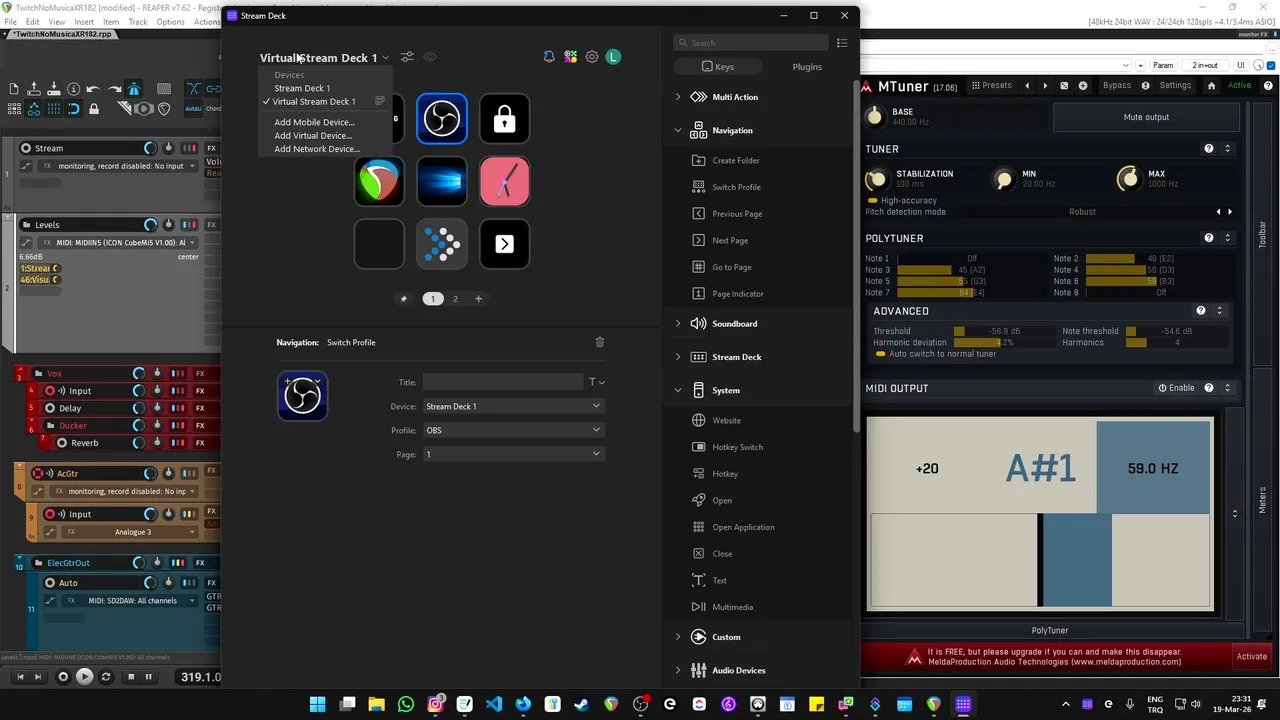Open the actions list view options
The width and height of the screenshot is (1280, 720).
(842, 43)
